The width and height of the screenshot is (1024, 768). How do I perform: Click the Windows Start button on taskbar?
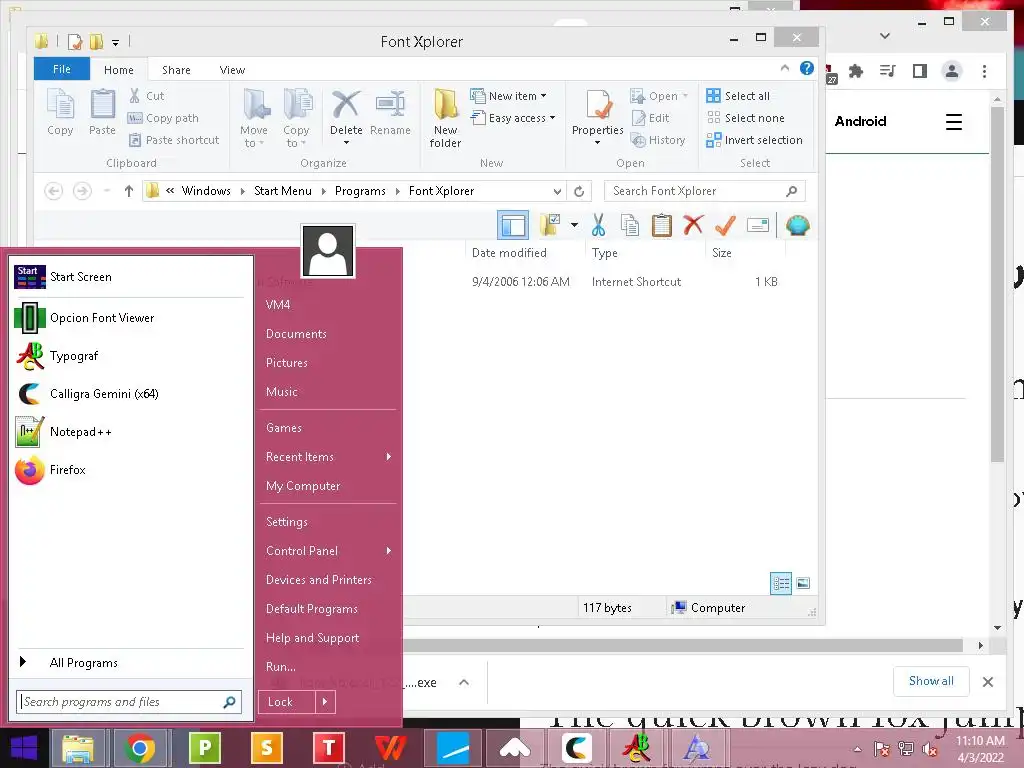(24, 748)
